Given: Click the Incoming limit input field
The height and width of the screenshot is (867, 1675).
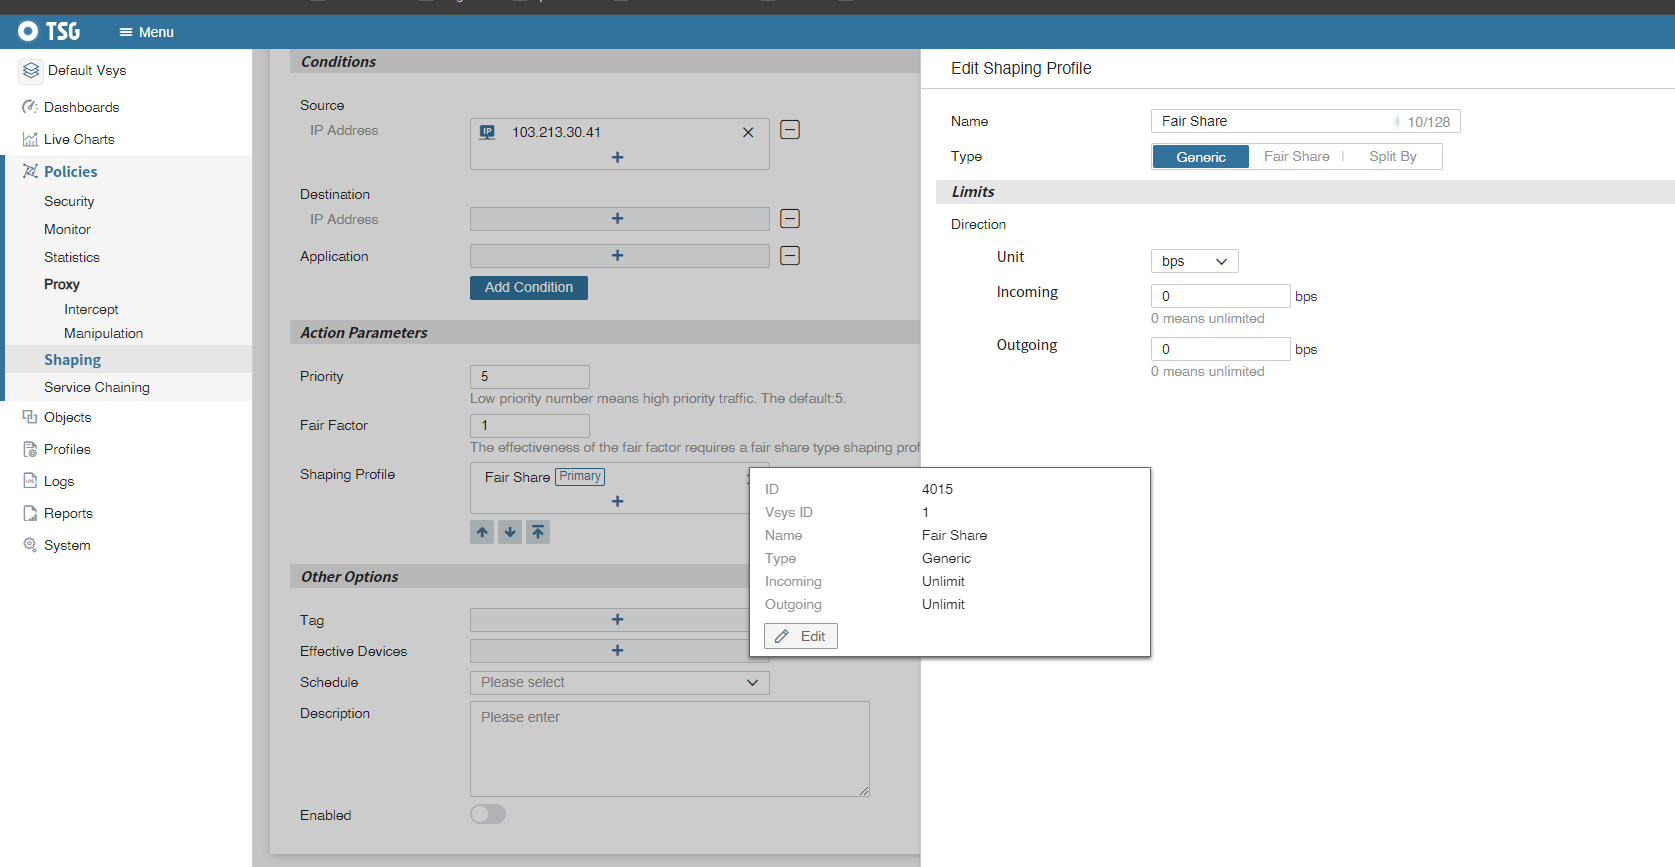Looking at the screenshot, I should (1220, 296).
